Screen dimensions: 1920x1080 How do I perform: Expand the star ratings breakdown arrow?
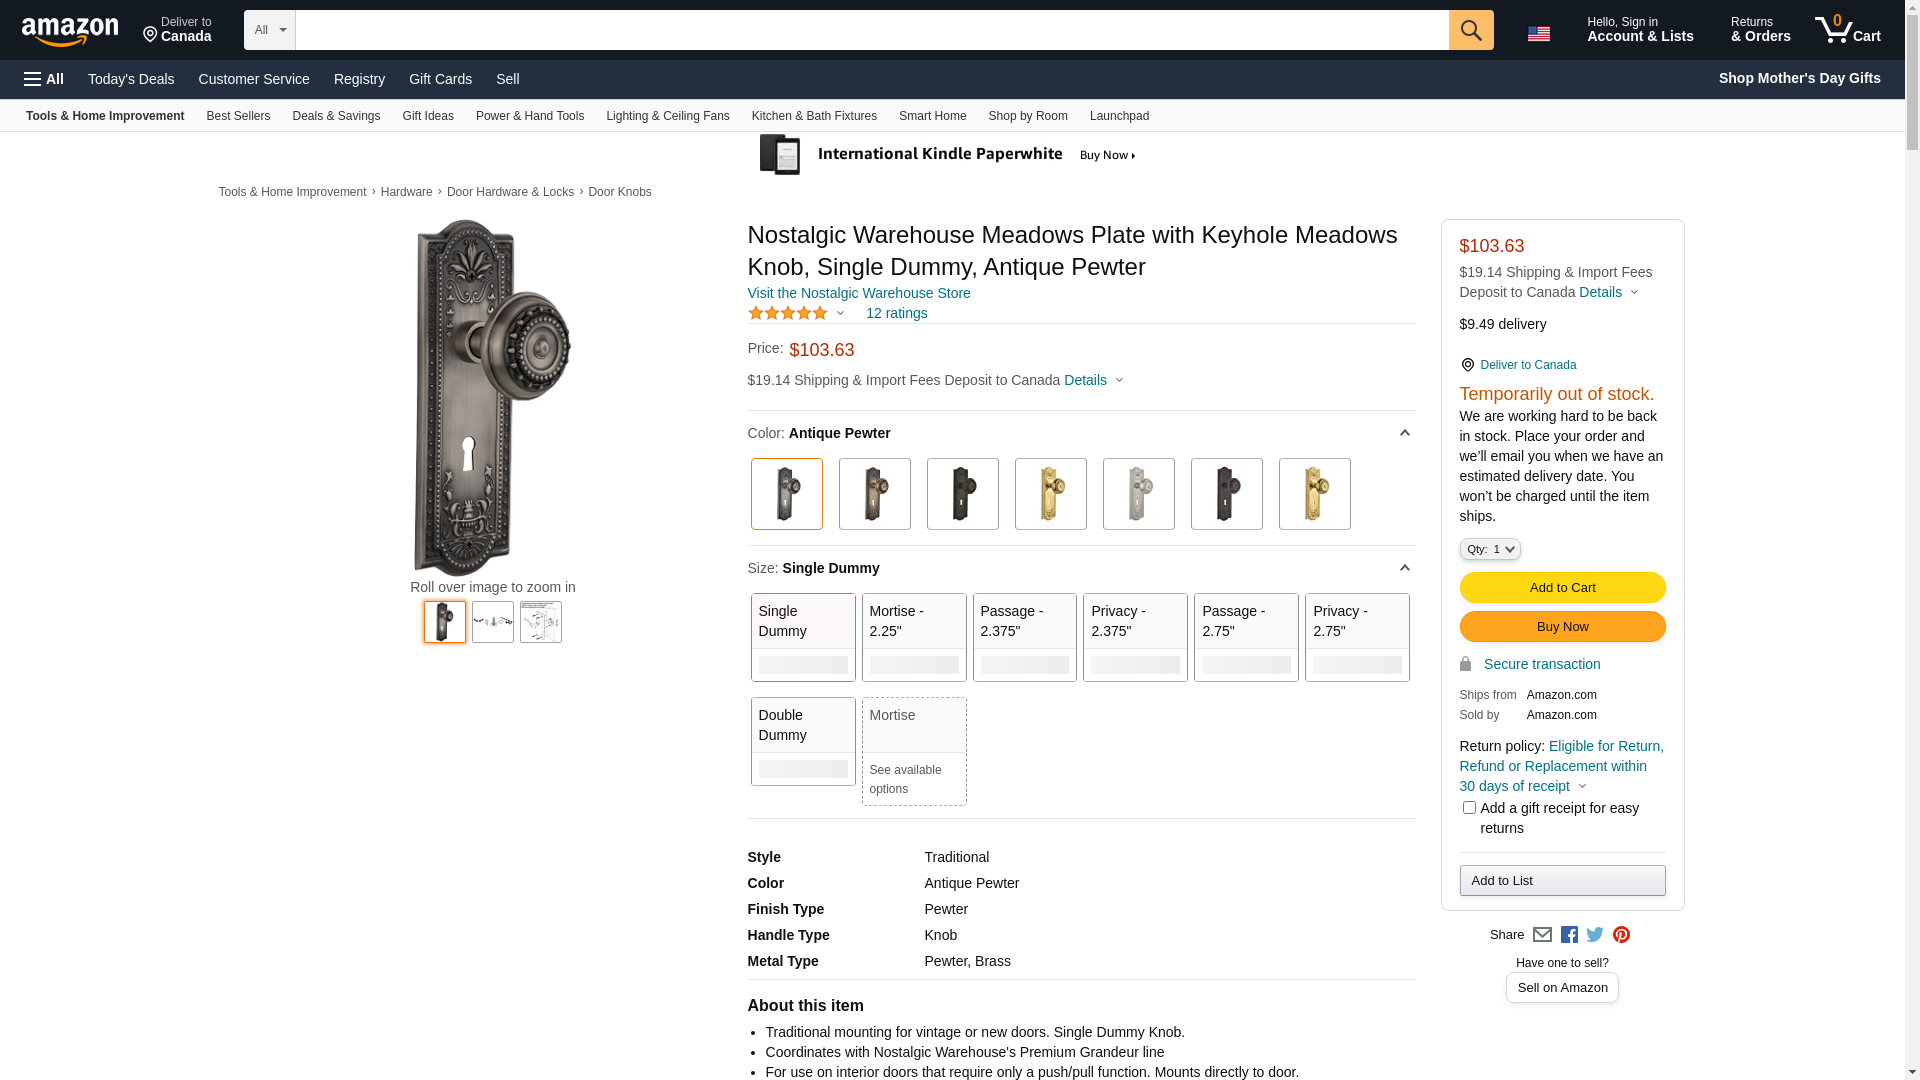coord(840,314)
